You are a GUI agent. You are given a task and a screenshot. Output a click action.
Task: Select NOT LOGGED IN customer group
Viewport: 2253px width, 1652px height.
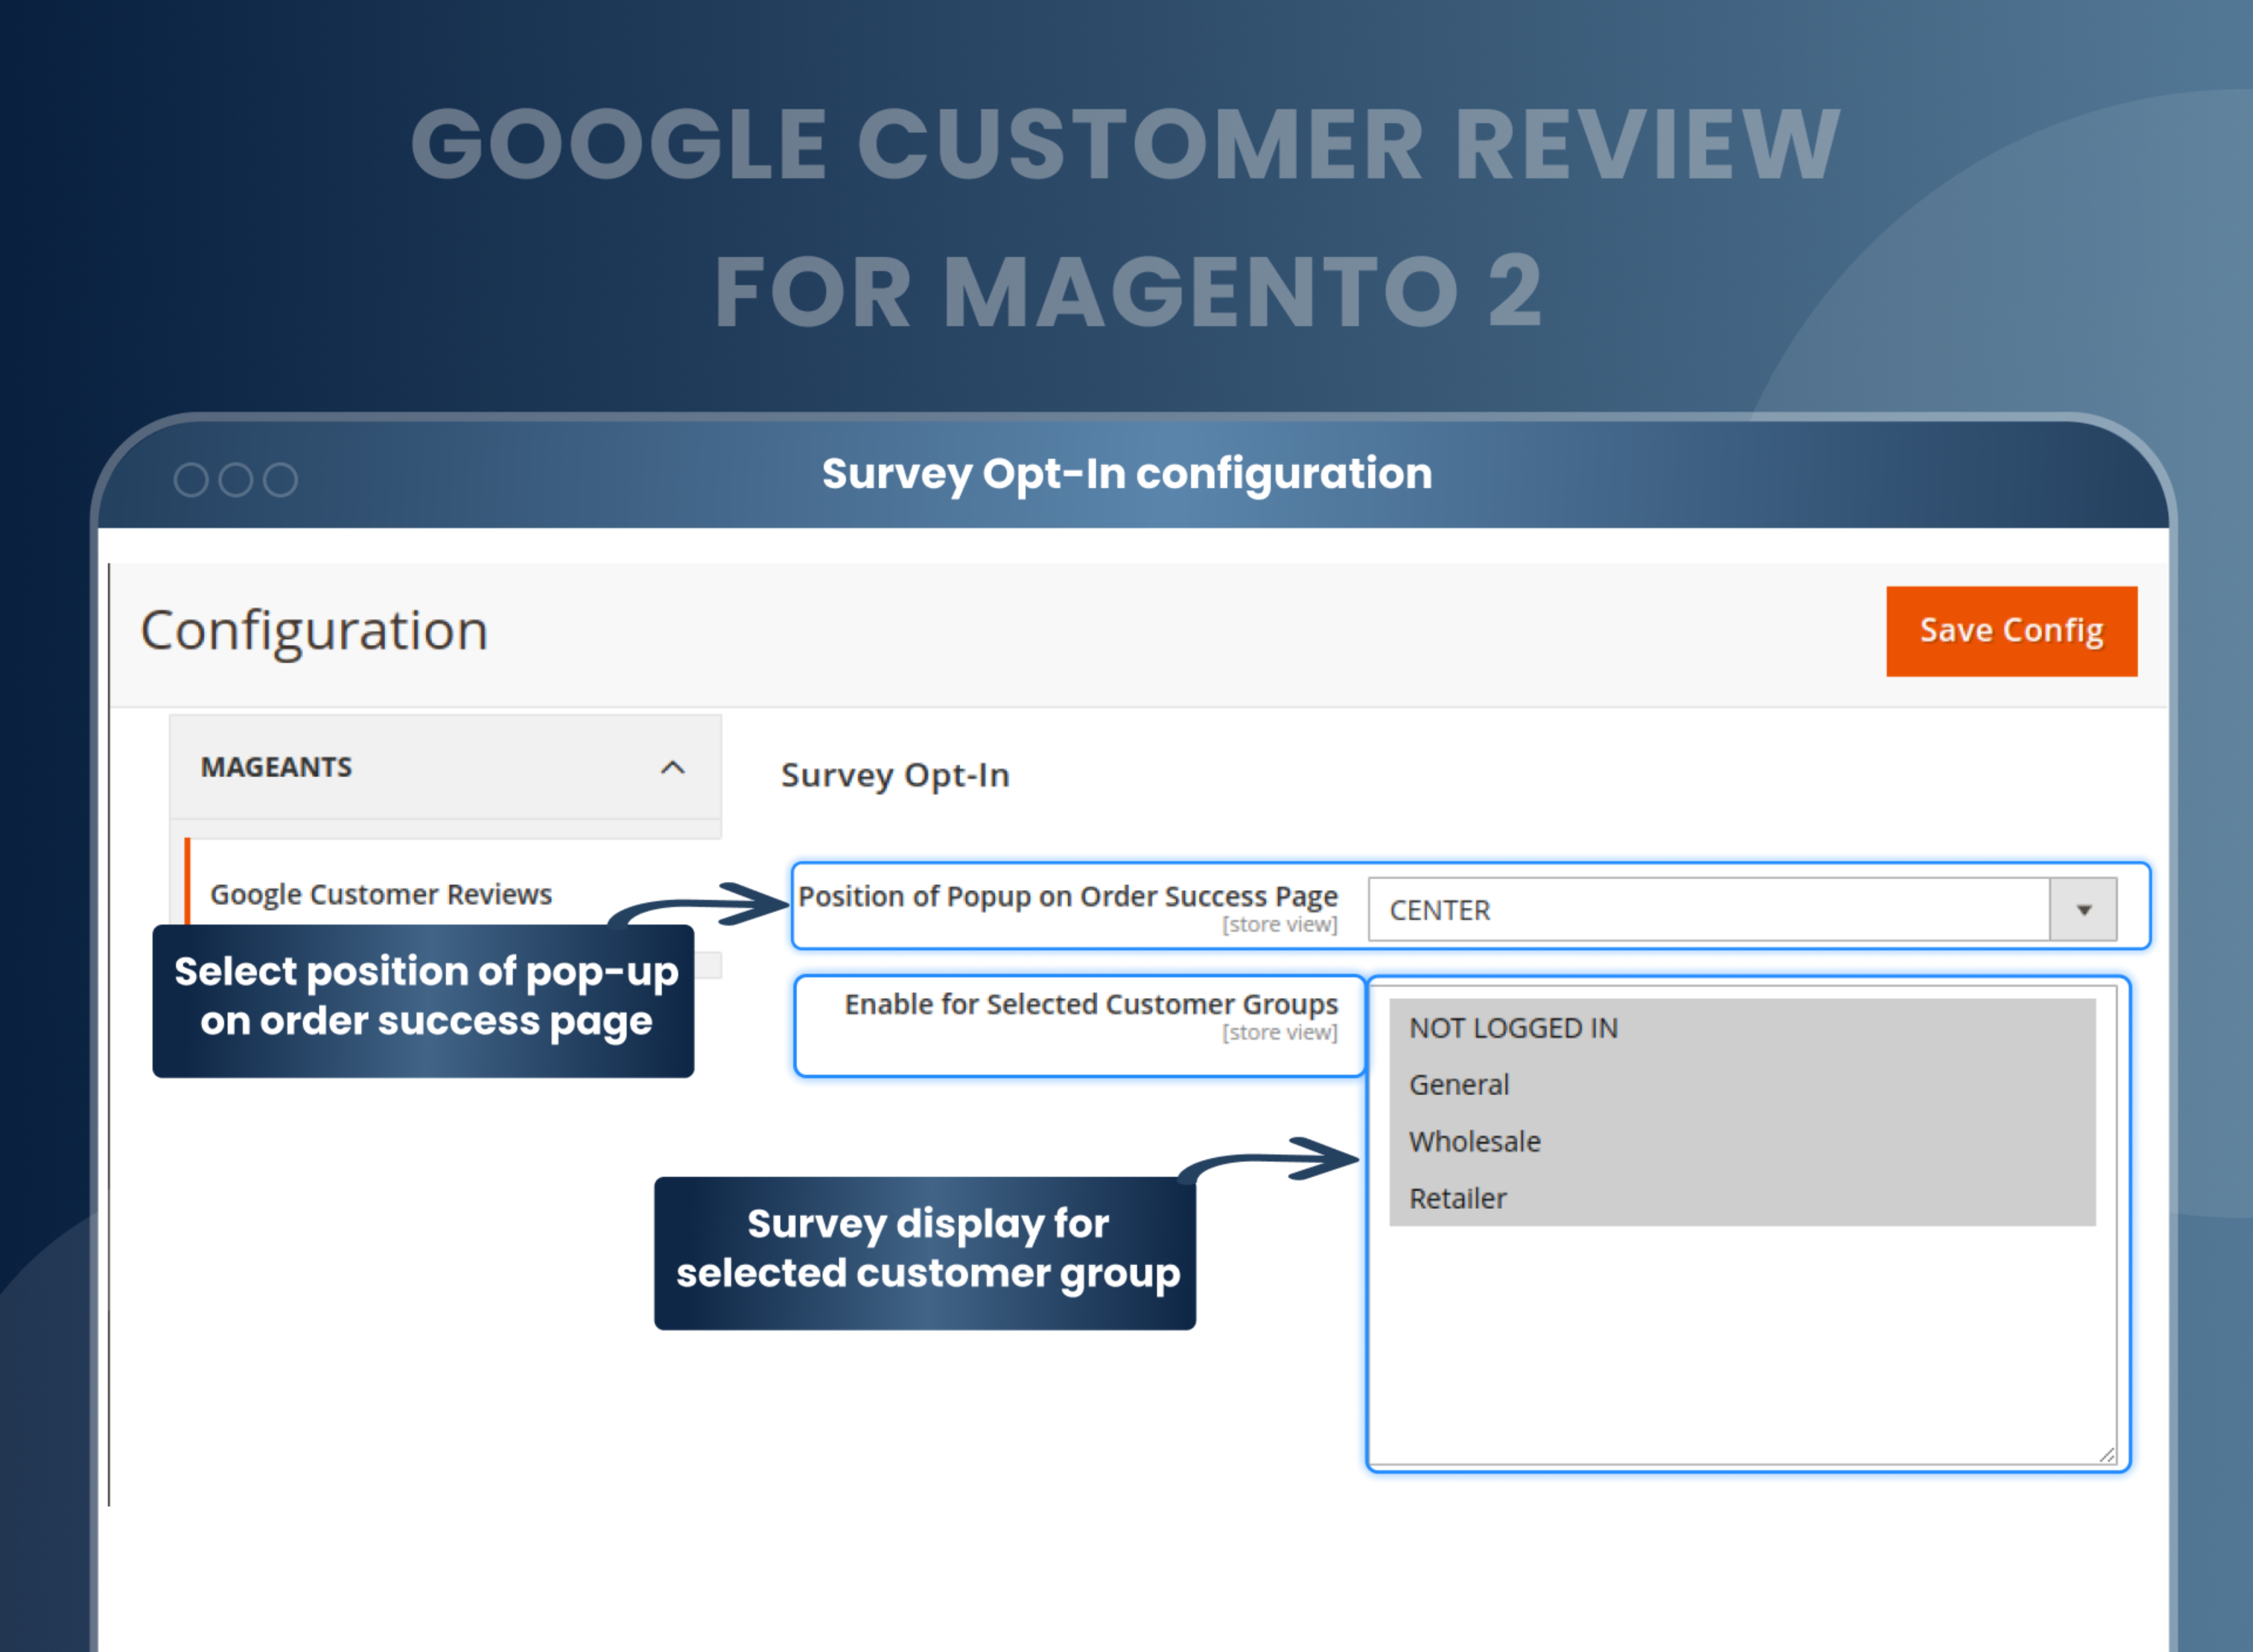tap(1742, 1027)
